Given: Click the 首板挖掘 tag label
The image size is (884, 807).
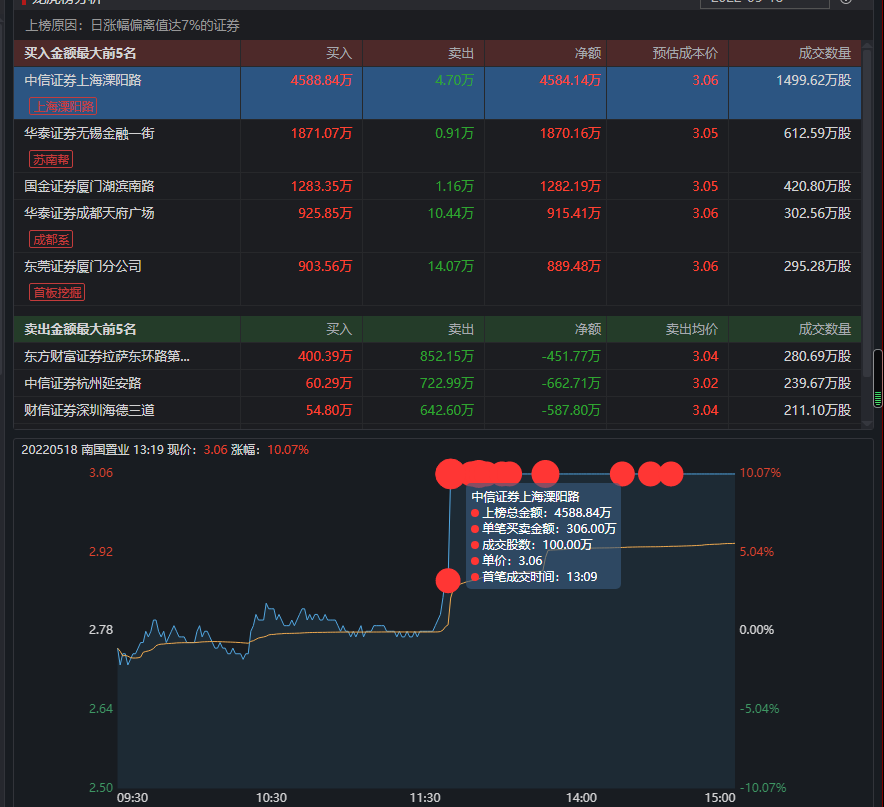Looking at the screenshot, I should (57, 293).
